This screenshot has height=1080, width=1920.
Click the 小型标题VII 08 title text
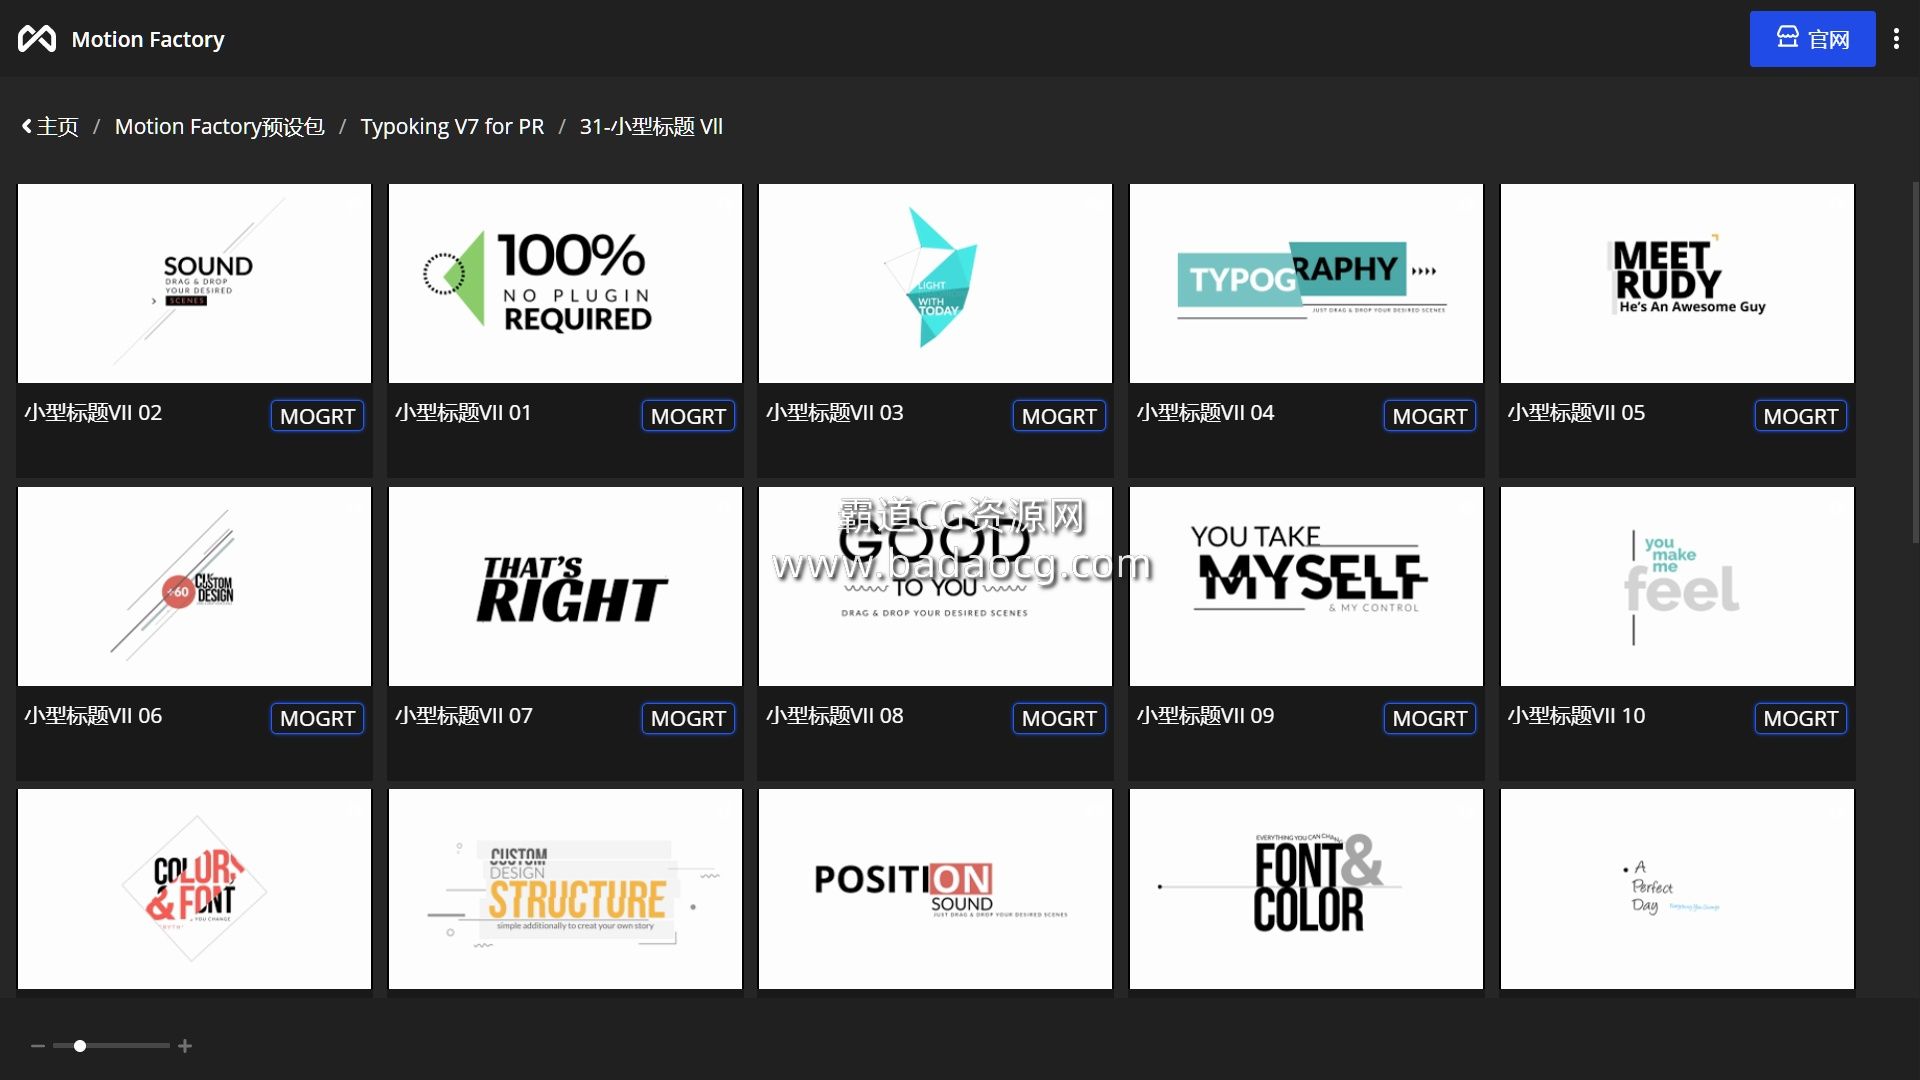point(834,716)
